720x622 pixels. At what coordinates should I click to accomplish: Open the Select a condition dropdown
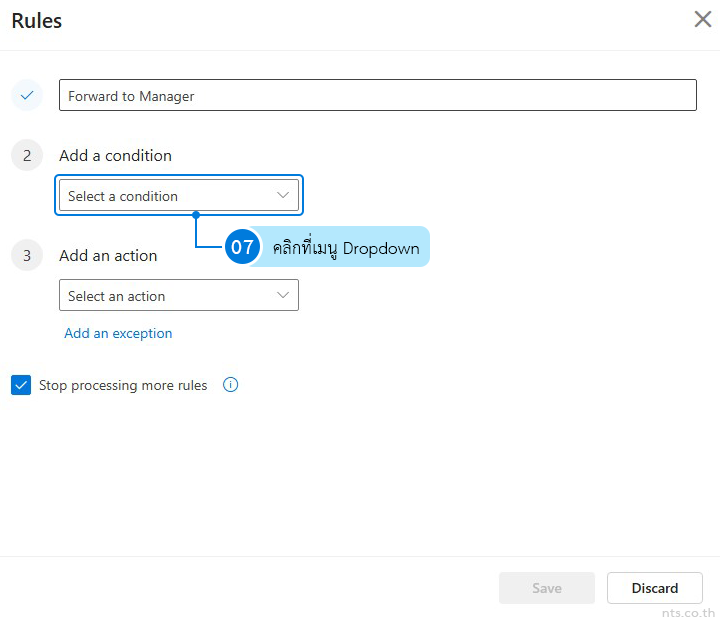(x=179, y=195)
